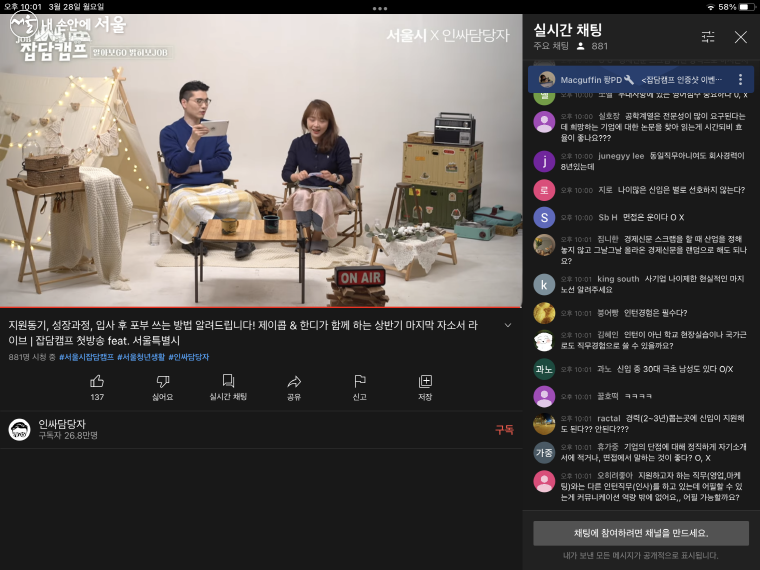760x570 pixels.
Task: Open 실시간 채팅 from the action row
Action: coord(228,387)
